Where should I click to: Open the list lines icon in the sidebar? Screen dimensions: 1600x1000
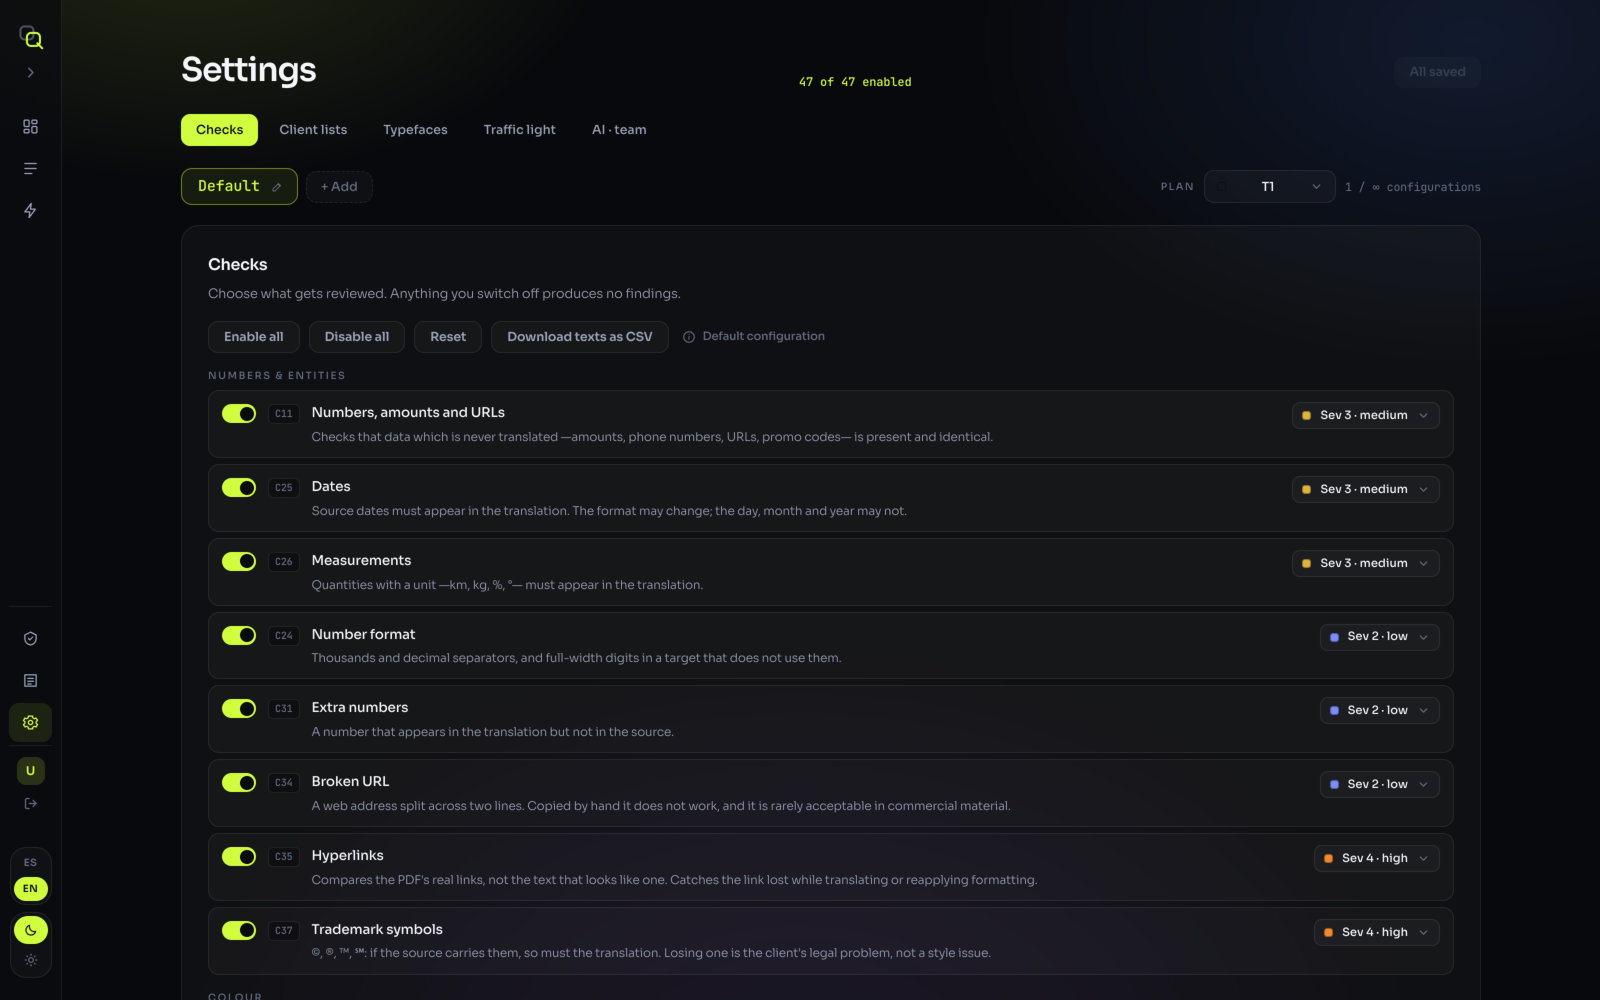click(31, 169)
